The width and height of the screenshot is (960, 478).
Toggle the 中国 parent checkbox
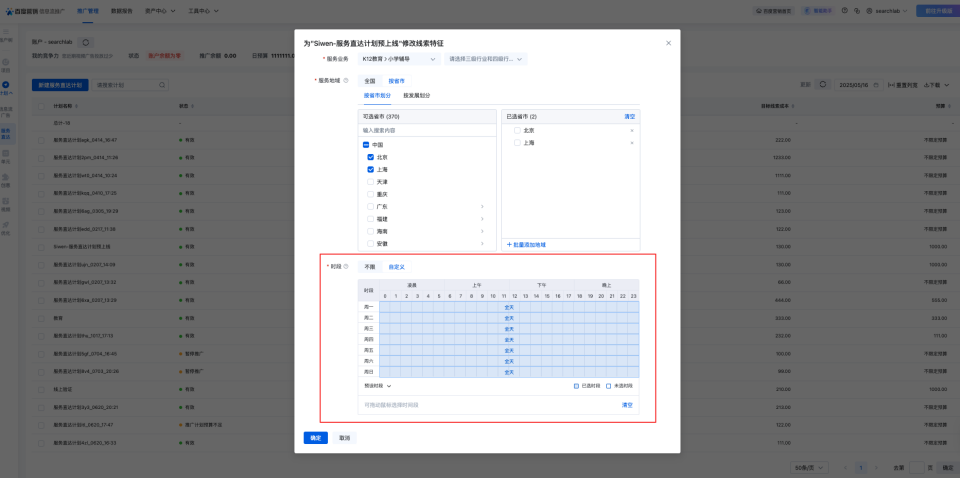point(366,145)
